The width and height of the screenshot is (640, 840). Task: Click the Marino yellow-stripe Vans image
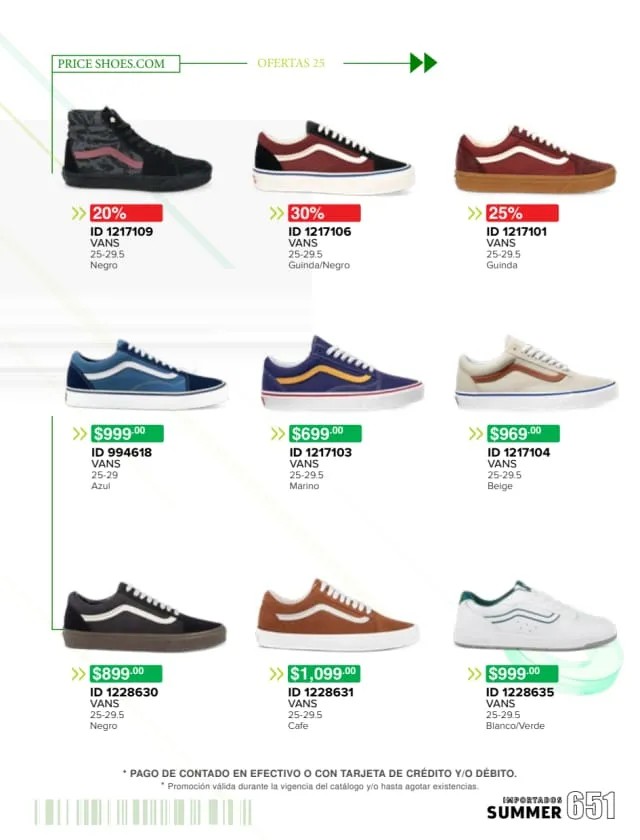point(343,373)
